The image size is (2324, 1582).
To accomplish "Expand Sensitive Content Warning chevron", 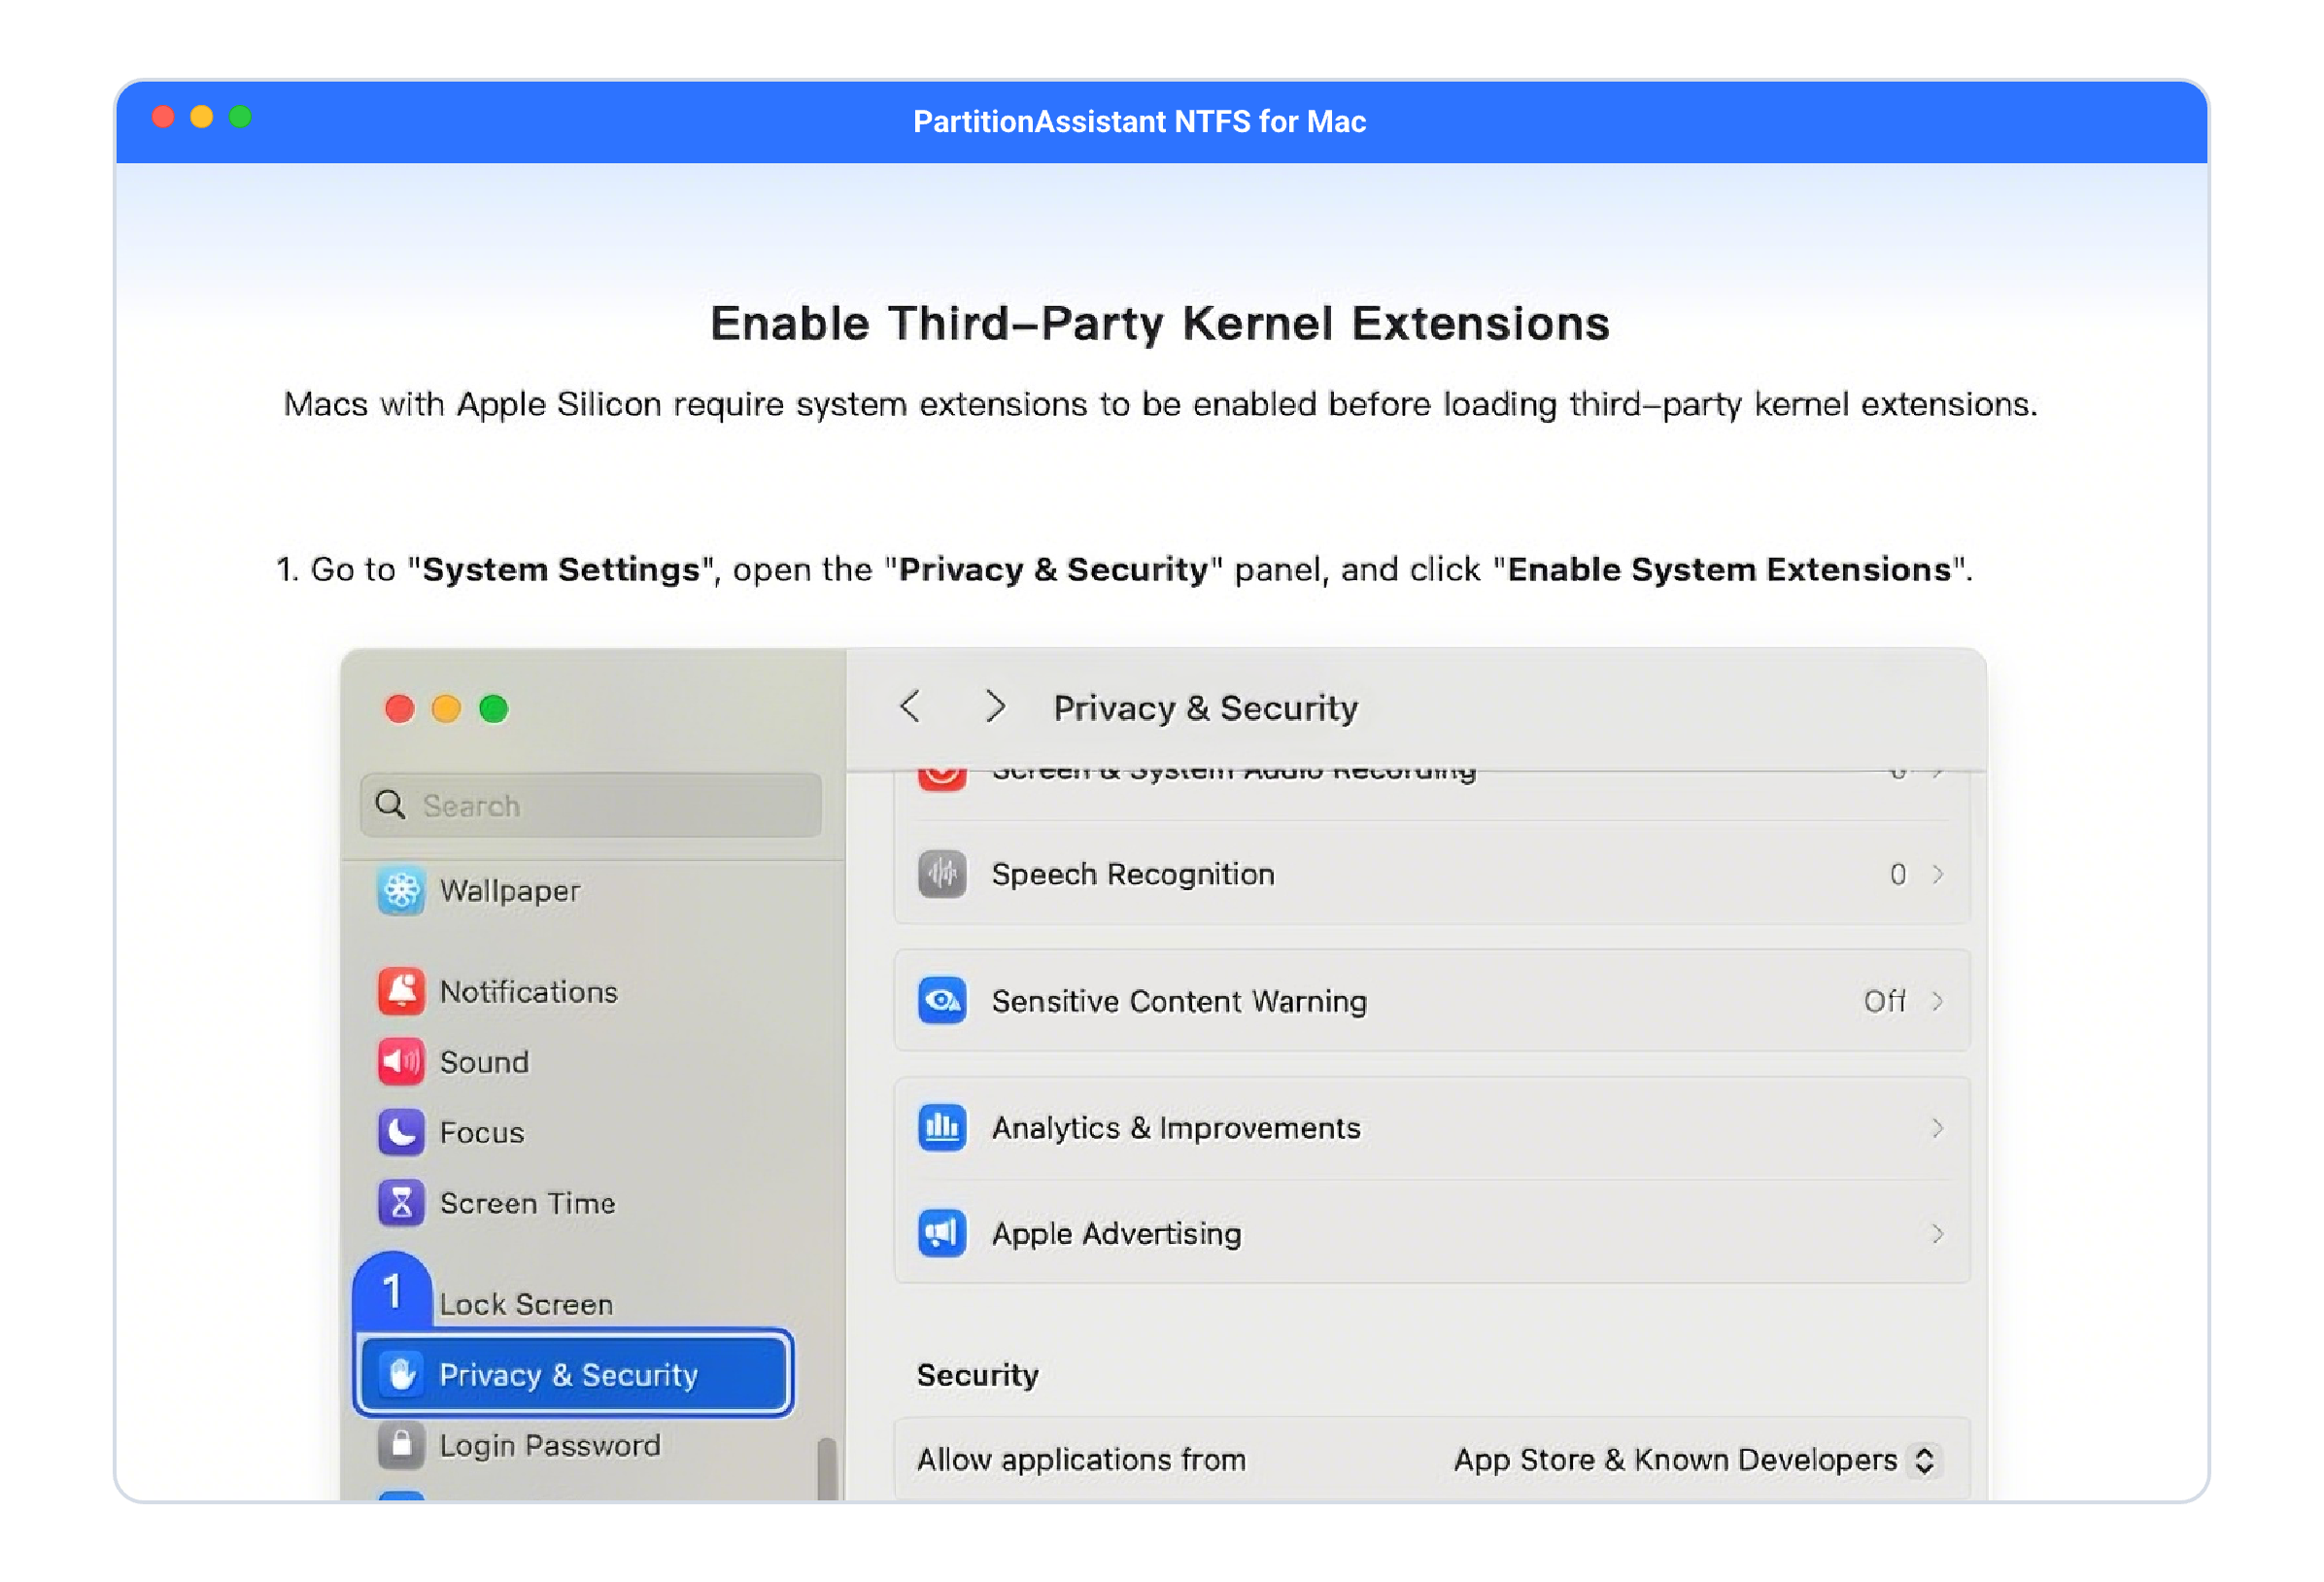I will (1937, 1000).
